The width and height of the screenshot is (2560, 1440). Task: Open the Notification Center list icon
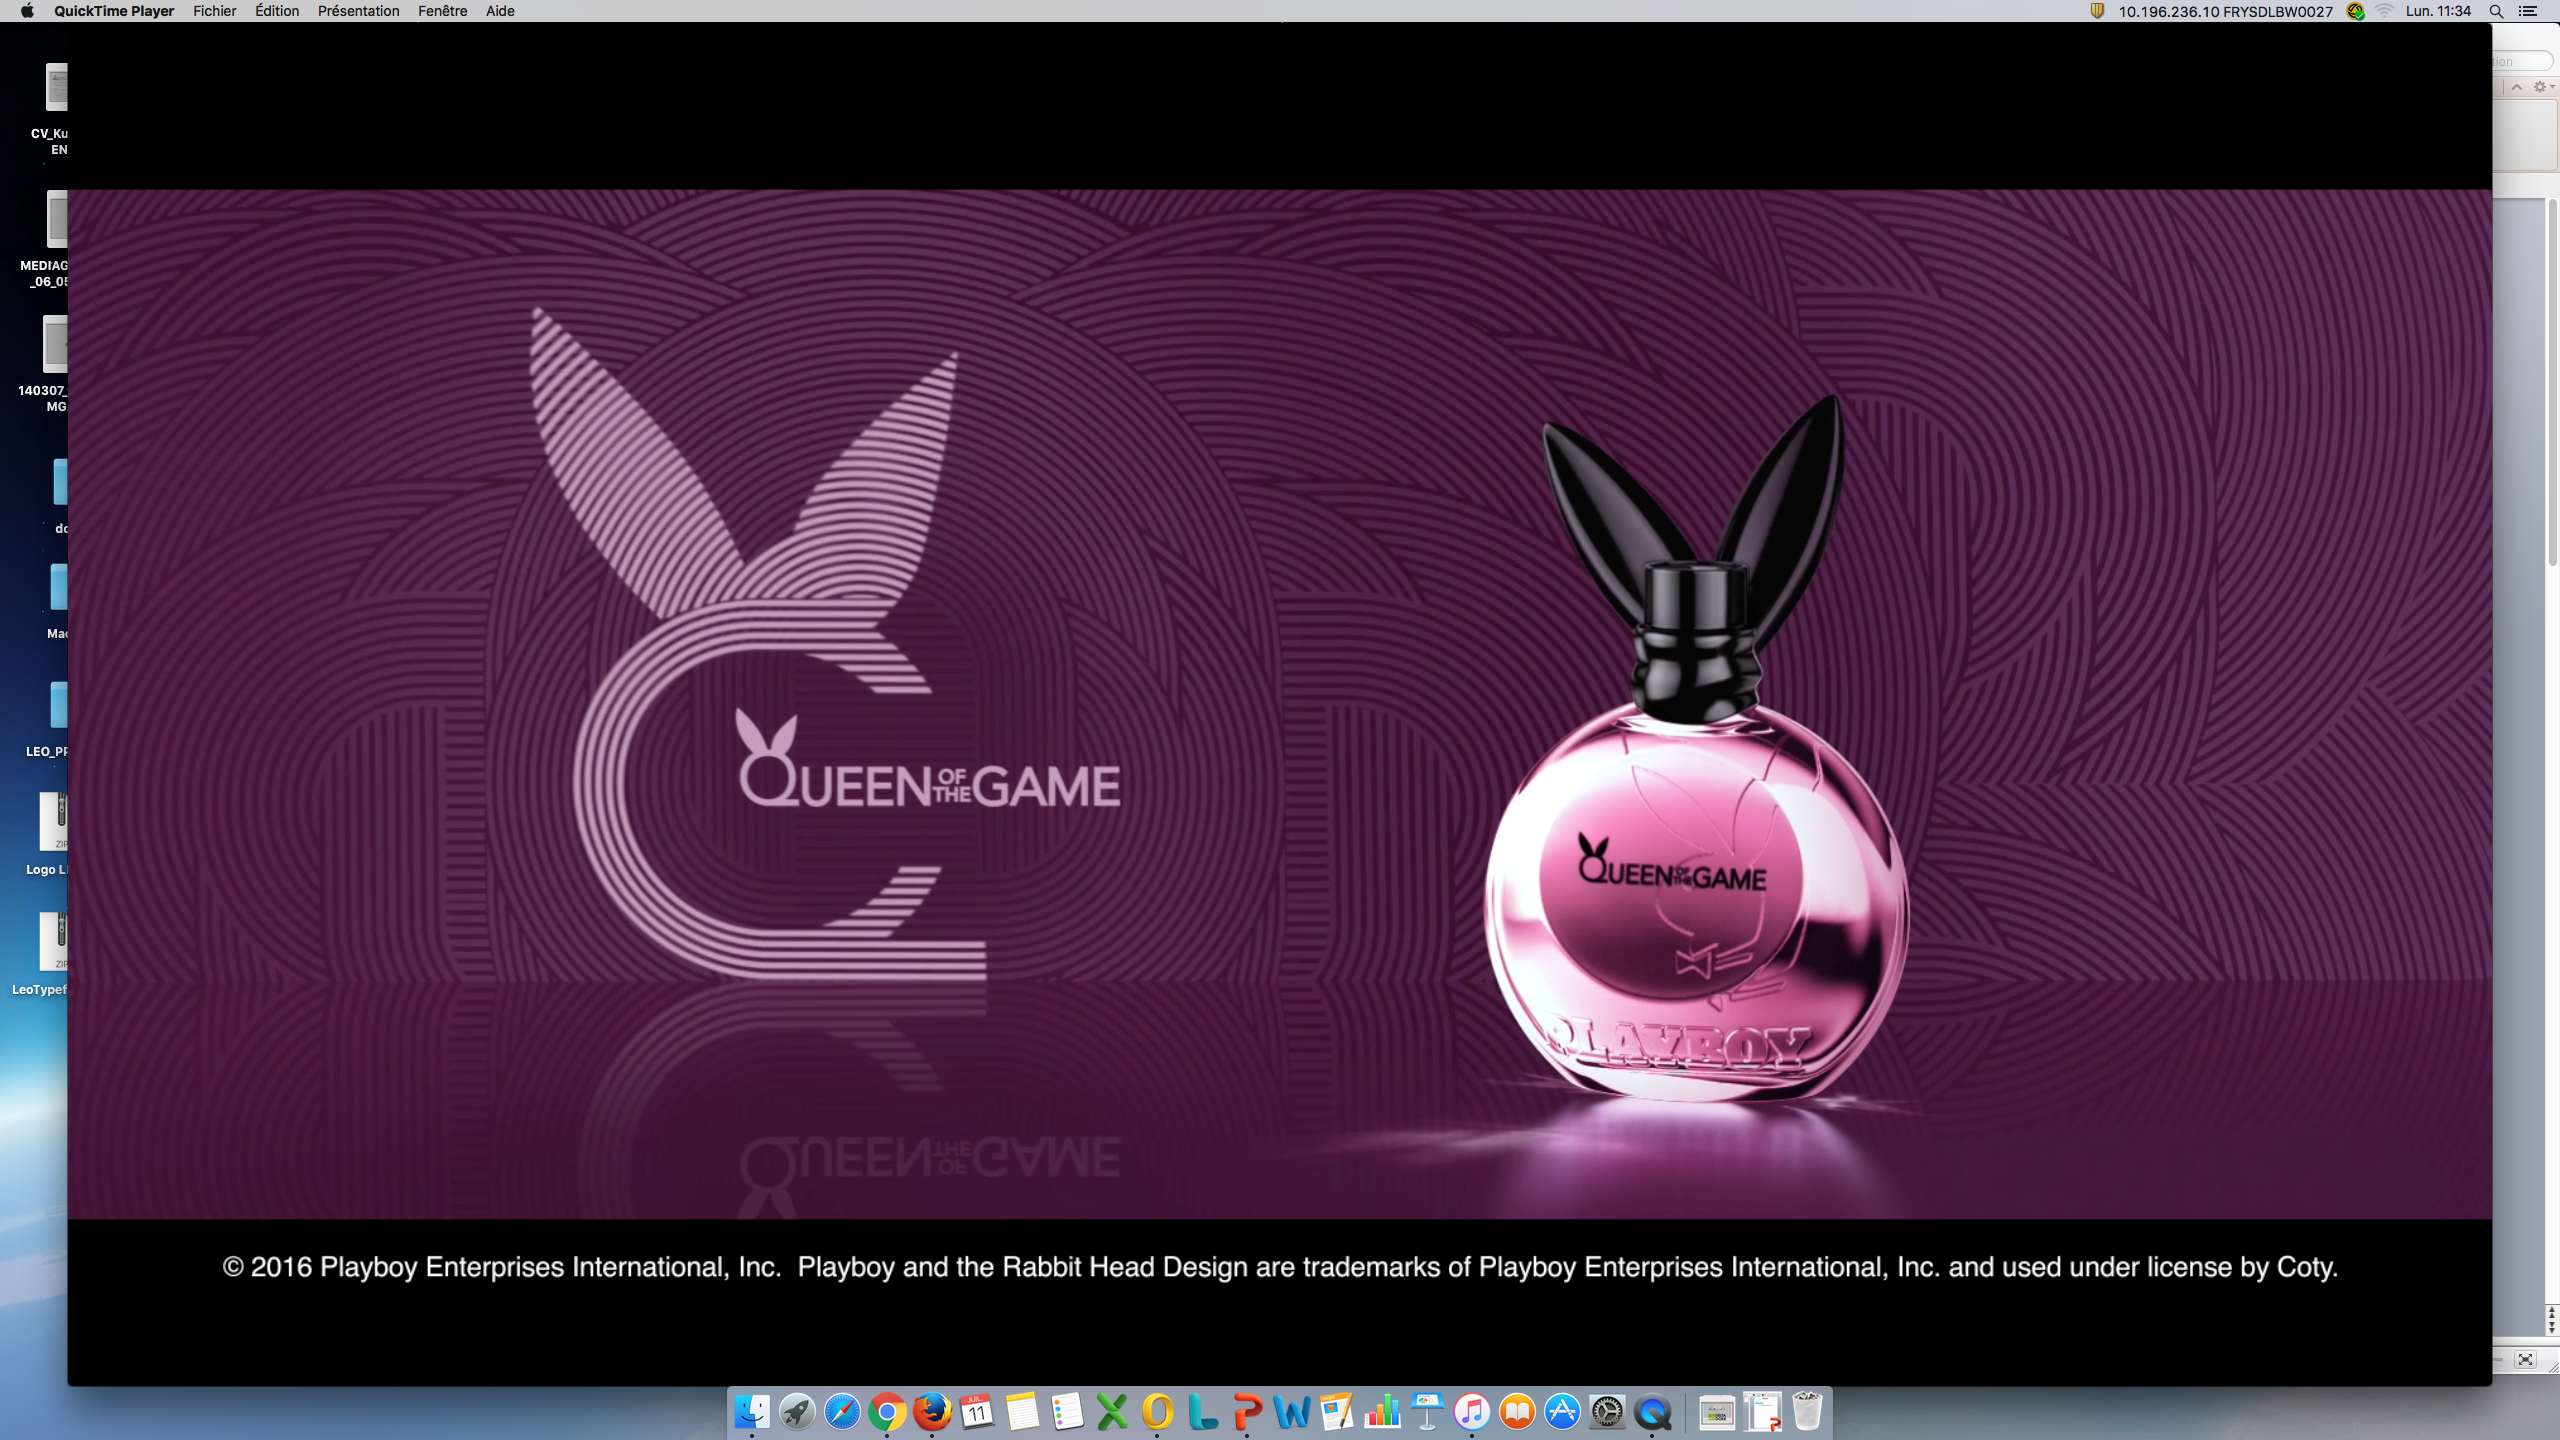point(2528,11)
